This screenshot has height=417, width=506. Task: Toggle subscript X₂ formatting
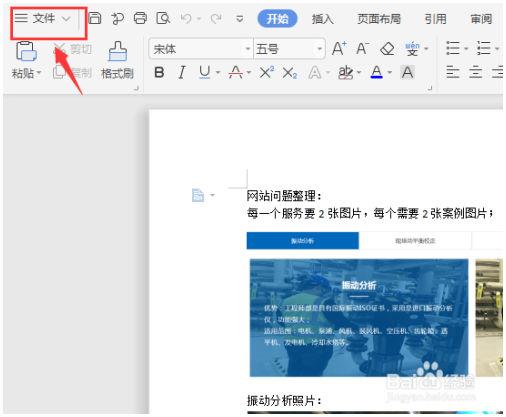pos(289,73)
